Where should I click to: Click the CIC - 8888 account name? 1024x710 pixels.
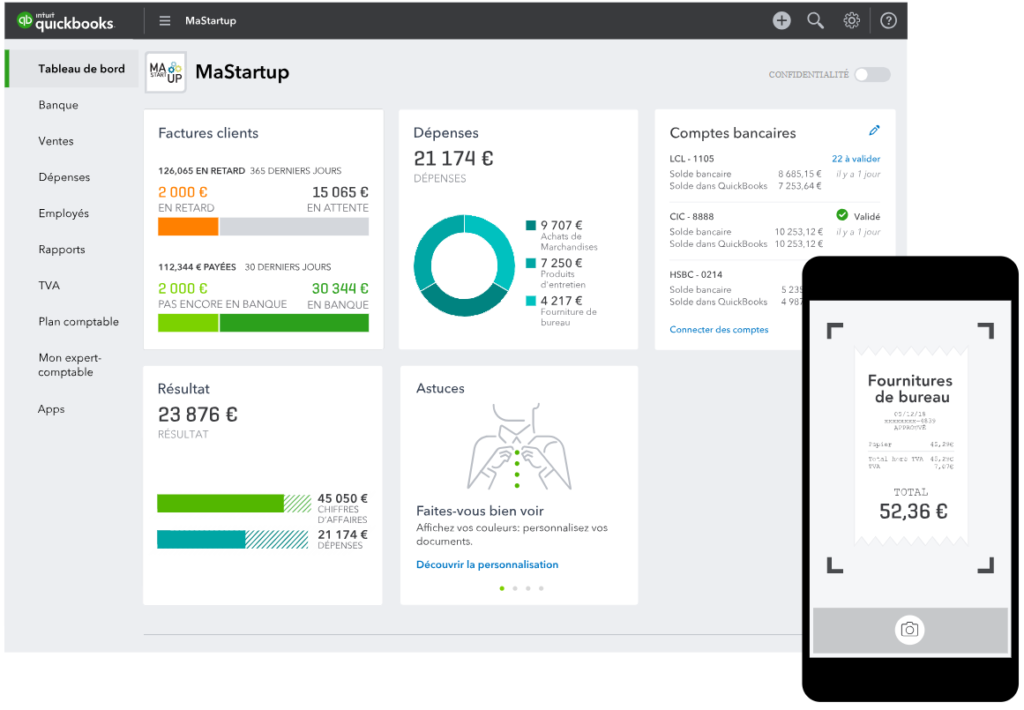coord(692,217)
